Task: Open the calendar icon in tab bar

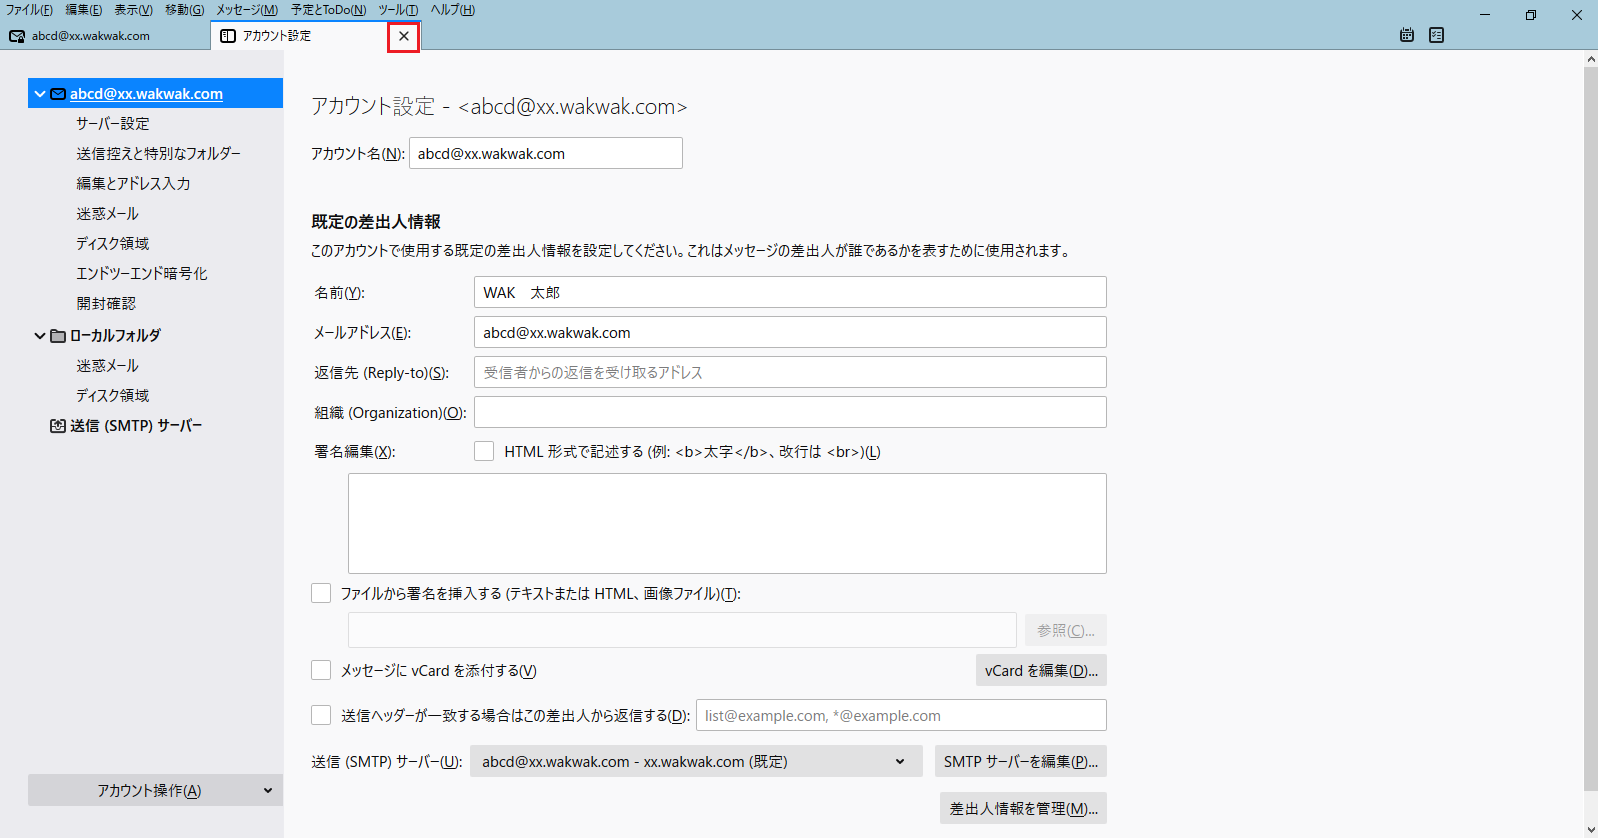Action: pyautogui.click(x=1407, y=35)
